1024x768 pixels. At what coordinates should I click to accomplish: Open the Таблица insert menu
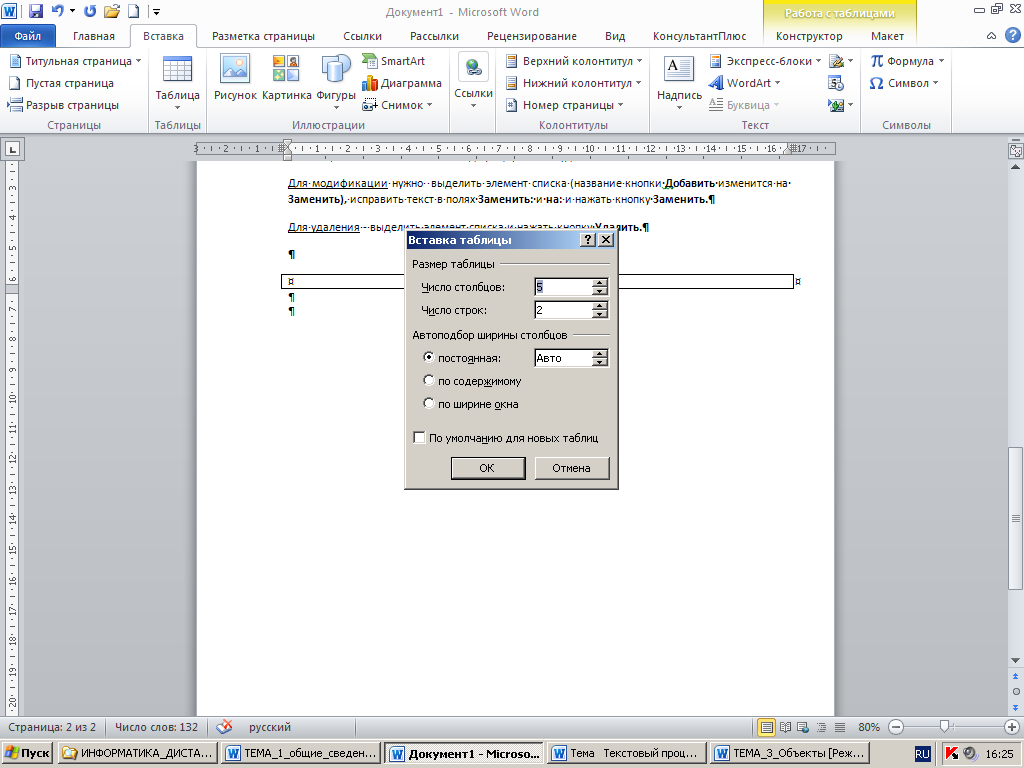coord(177,82)
